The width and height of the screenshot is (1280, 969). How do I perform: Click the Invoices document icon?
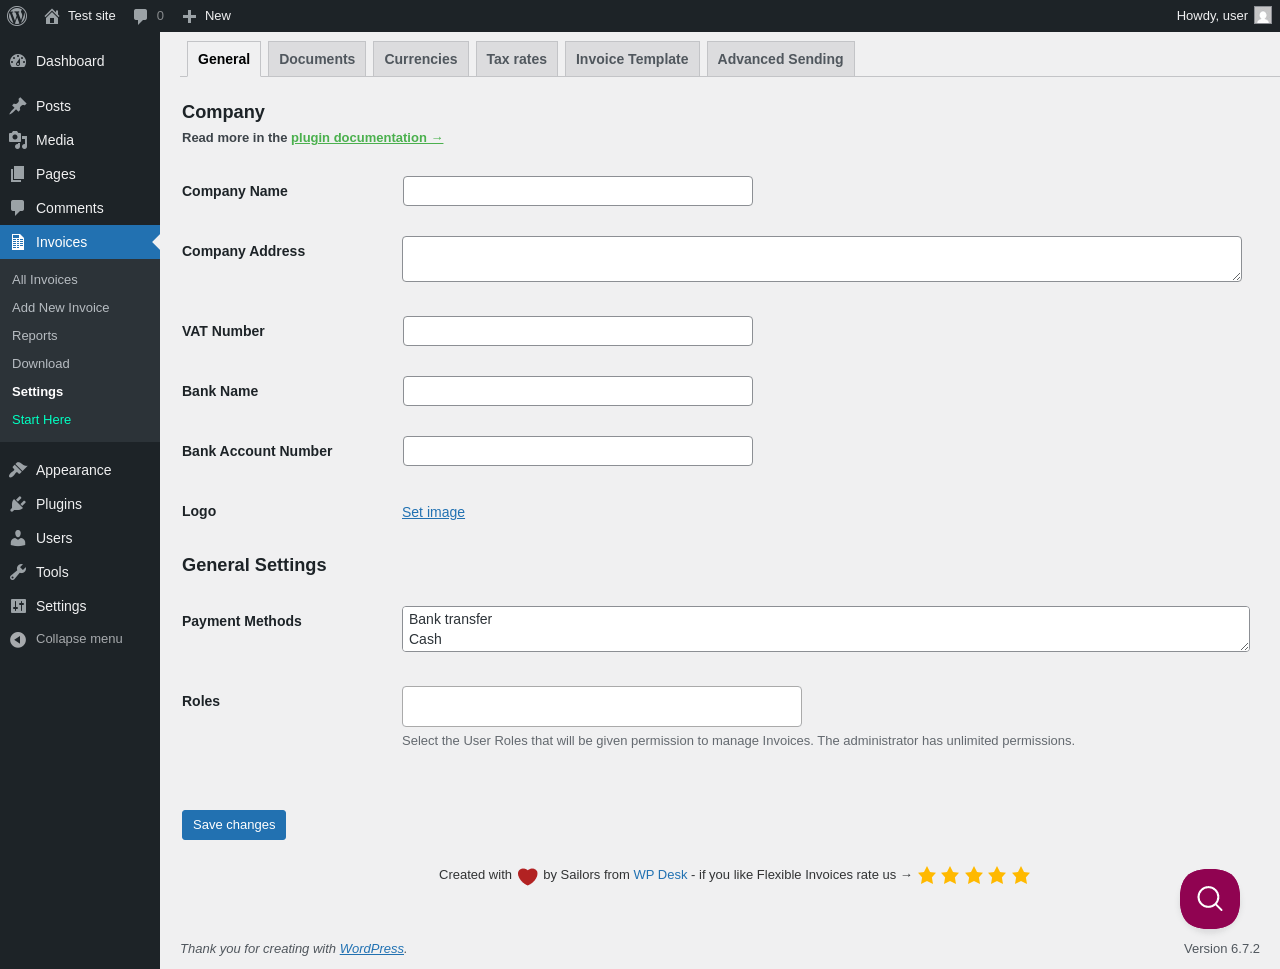18,242
